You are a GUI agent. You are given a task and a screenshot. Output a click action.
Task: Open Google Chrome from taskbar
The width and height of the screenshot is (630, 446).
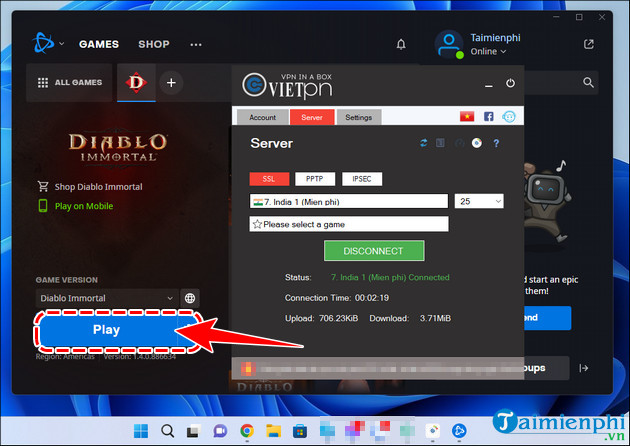(247, 431)
